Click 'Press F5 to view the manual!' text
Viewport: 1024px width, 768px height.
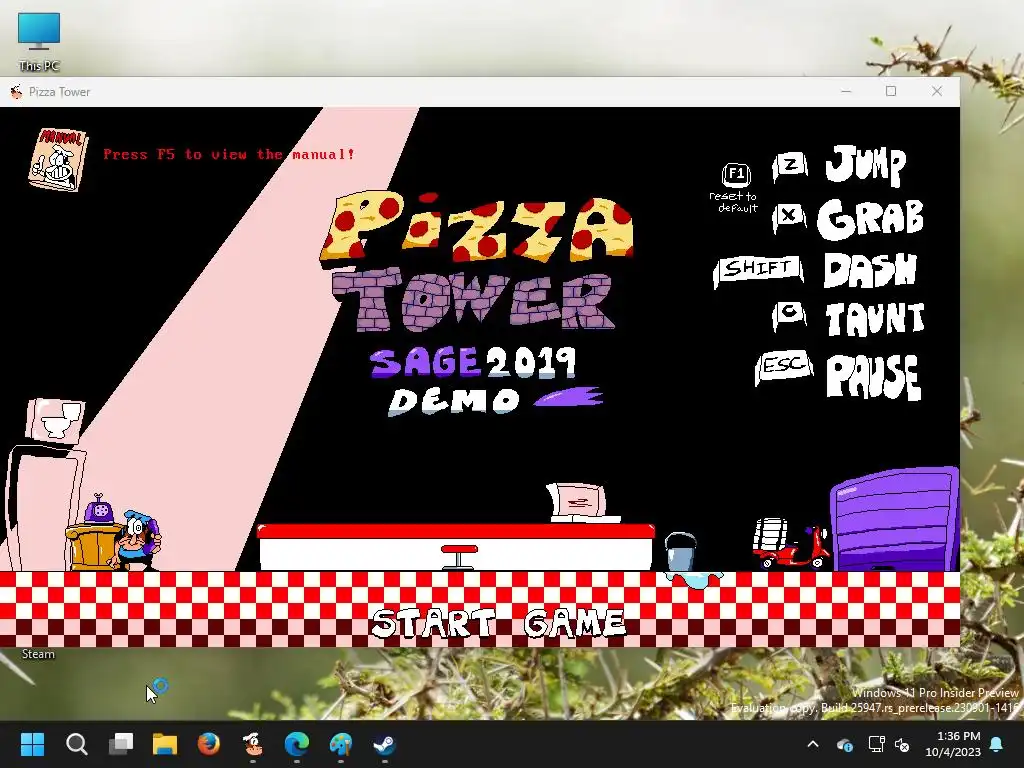229,155
